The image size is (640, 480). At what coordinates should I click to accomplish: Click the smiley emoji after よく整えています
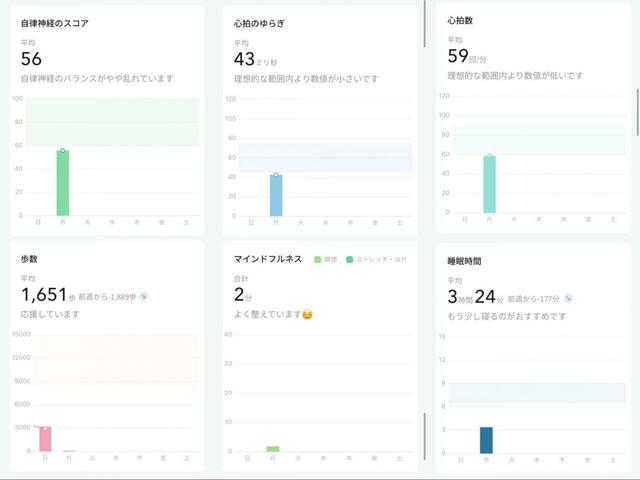coord(308,315)
